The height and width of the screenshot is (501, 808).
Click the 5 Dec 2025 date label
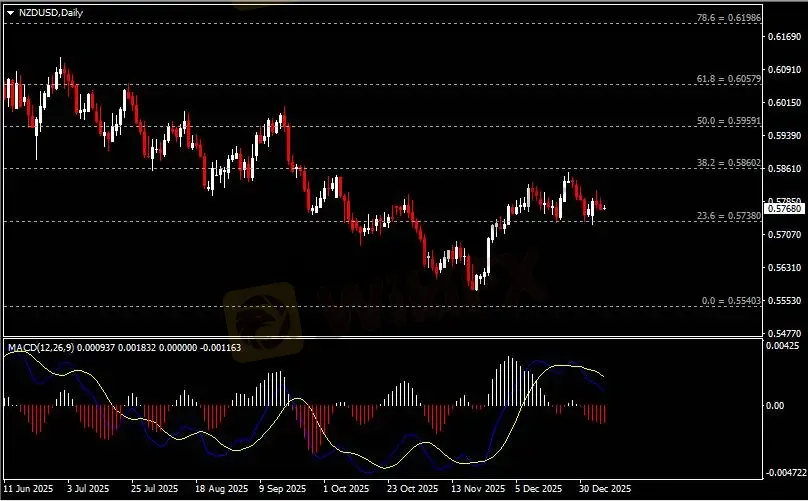tap(538, 488)
